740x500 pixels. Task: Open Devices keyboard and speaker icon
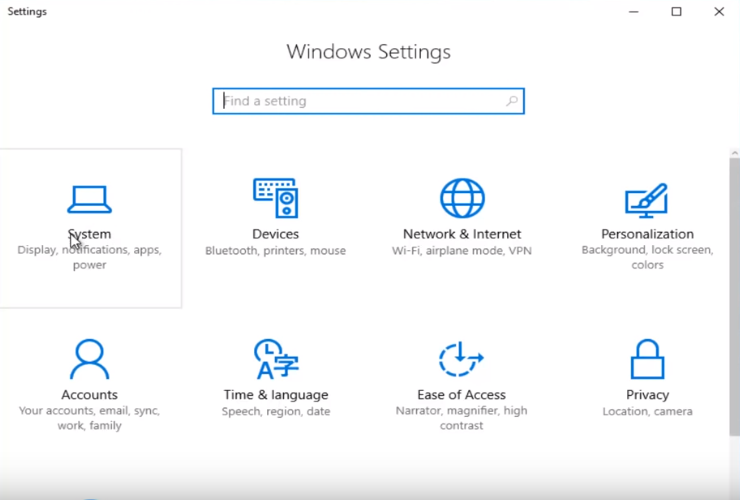point(276,198)
